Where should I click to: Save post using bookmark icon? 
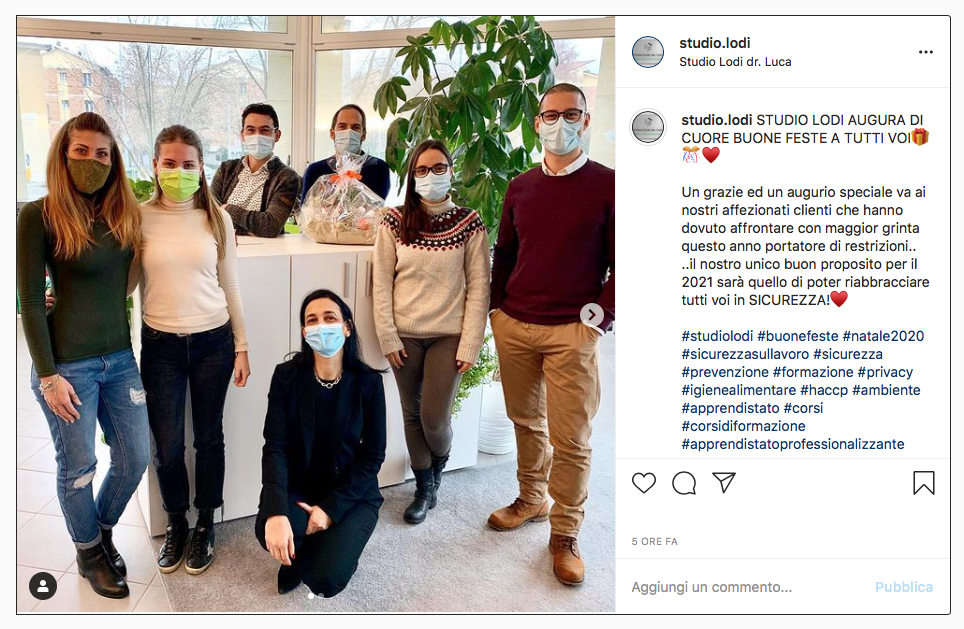tap(923, 483)
